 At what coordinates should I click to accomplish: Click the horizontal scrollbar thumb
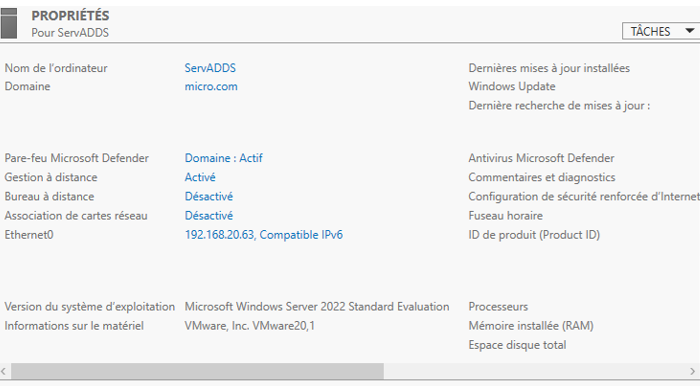coord(197,371)
